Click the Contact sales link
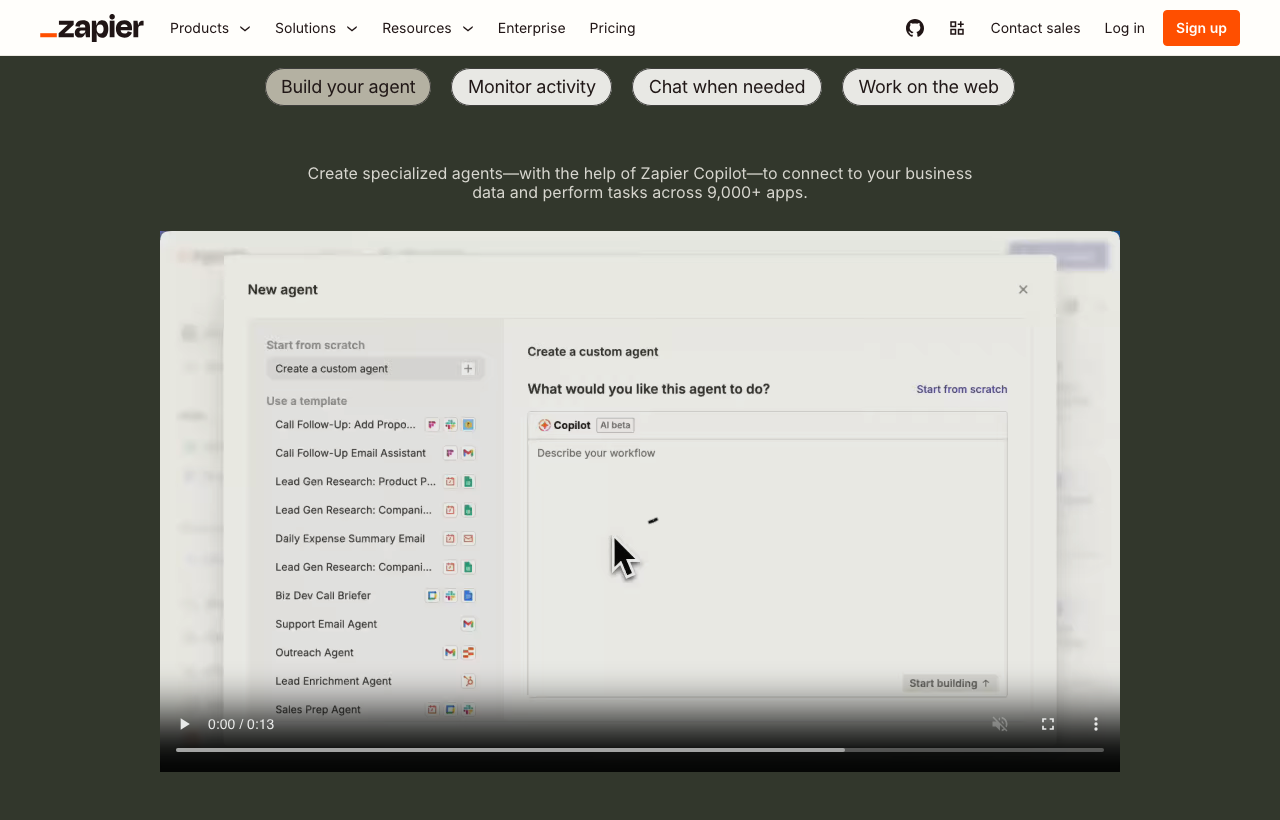This screenshot has width=1280, height=820. [1036, 28]
